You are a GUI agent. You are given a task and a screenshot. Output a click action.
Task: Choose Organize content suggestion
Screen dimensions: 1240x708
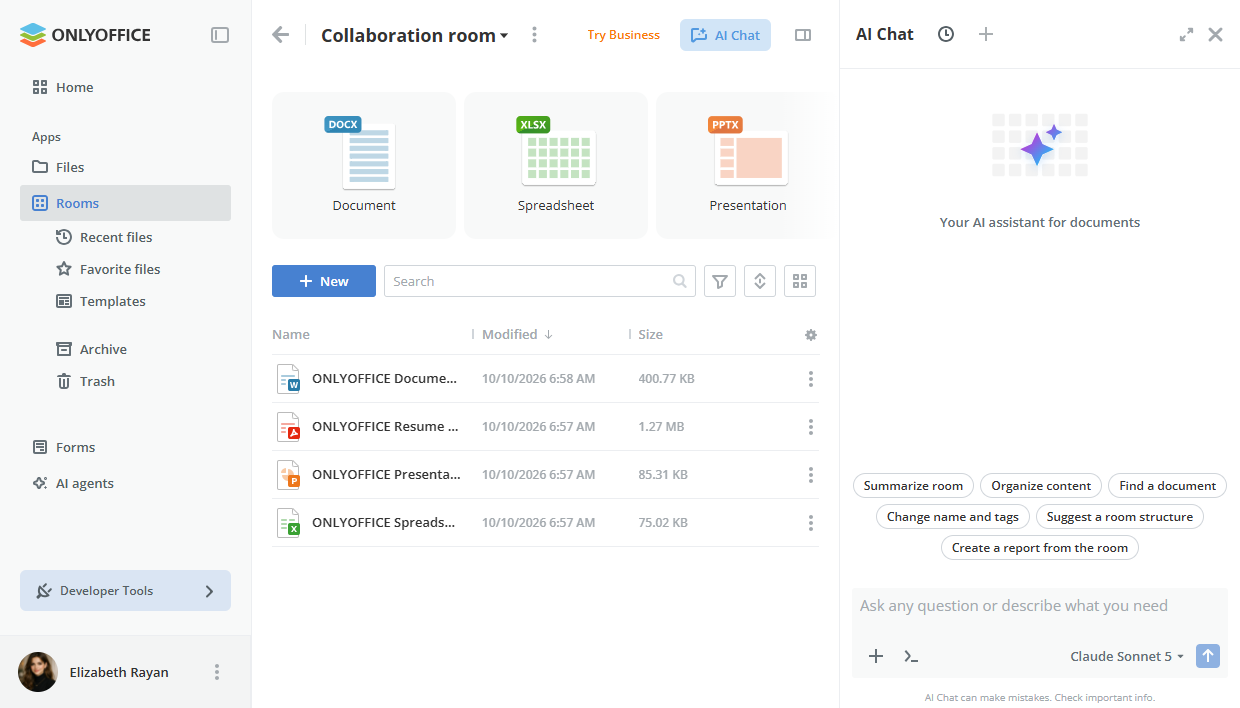coord(1041,486)
